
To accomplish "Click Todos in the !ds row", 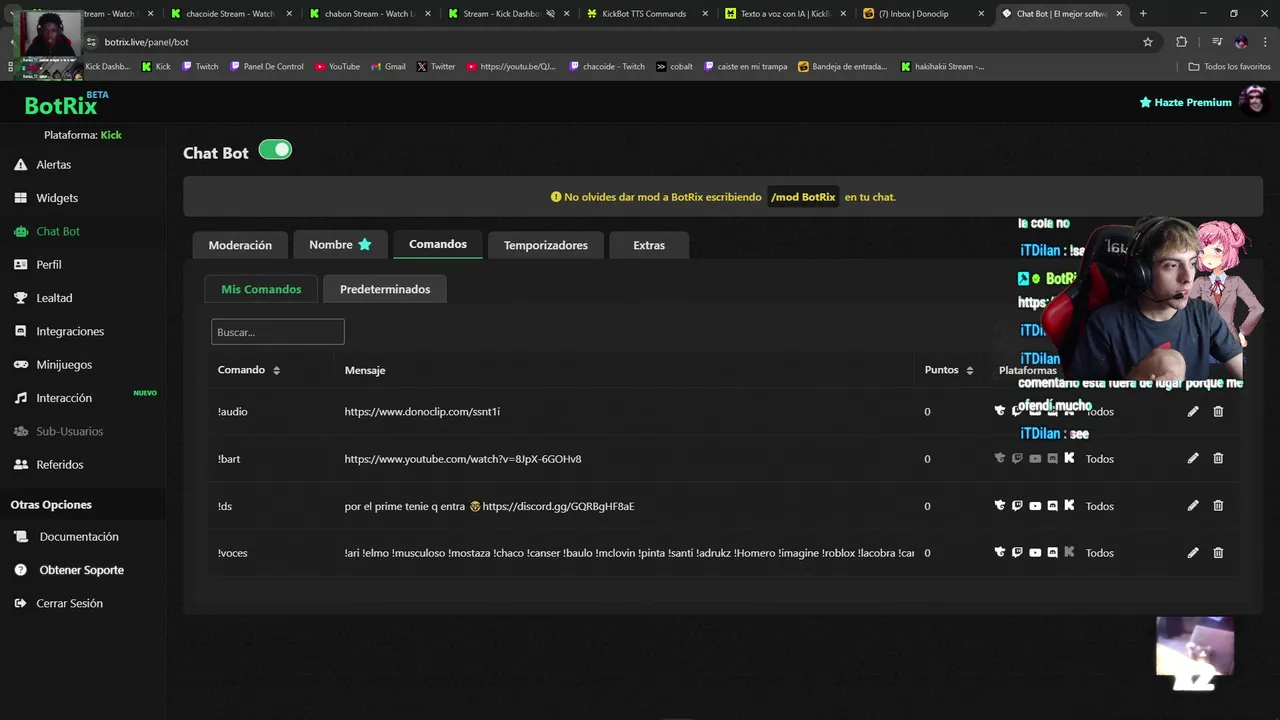I will click(1100, 506).
